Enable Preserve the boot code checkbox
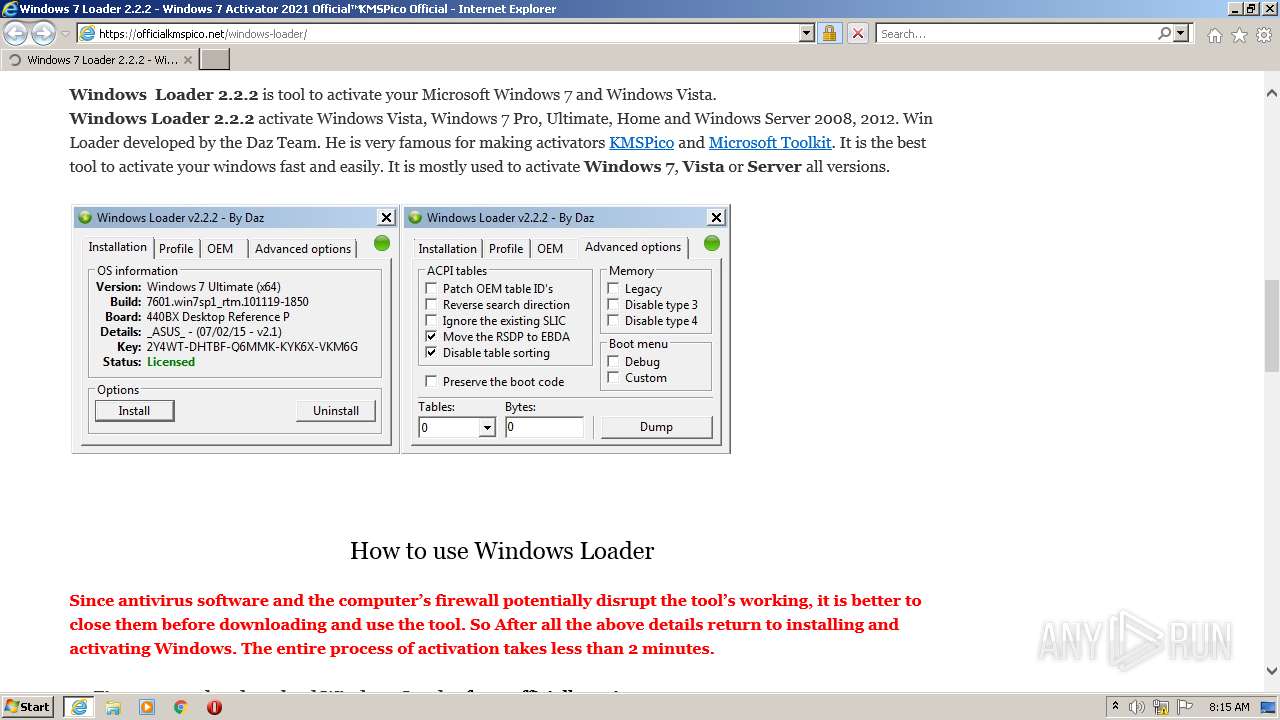Viewport: 1280px width, 720px height. pyautogui.click(x=431, y=382)
